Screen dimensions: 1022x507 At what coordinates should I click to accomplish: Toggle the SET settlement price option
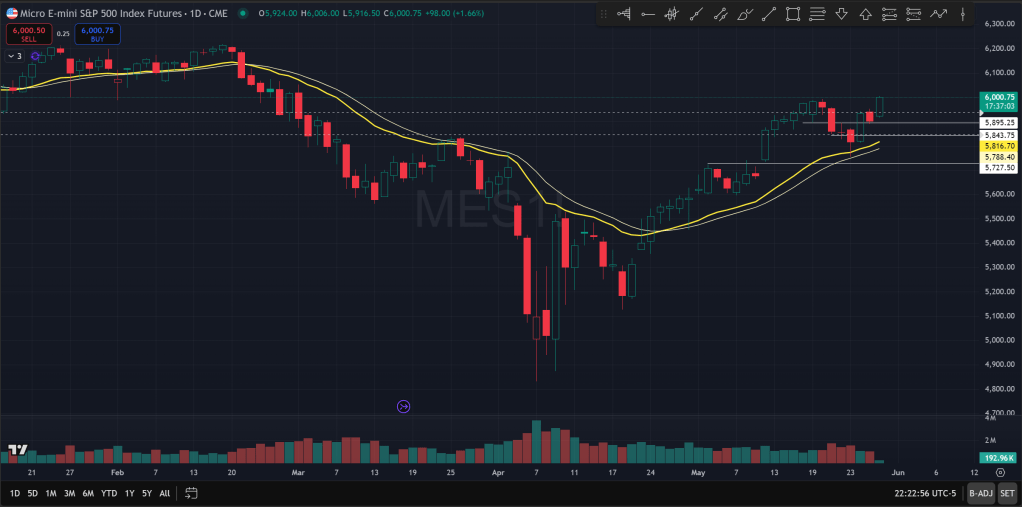point(1006,493)
